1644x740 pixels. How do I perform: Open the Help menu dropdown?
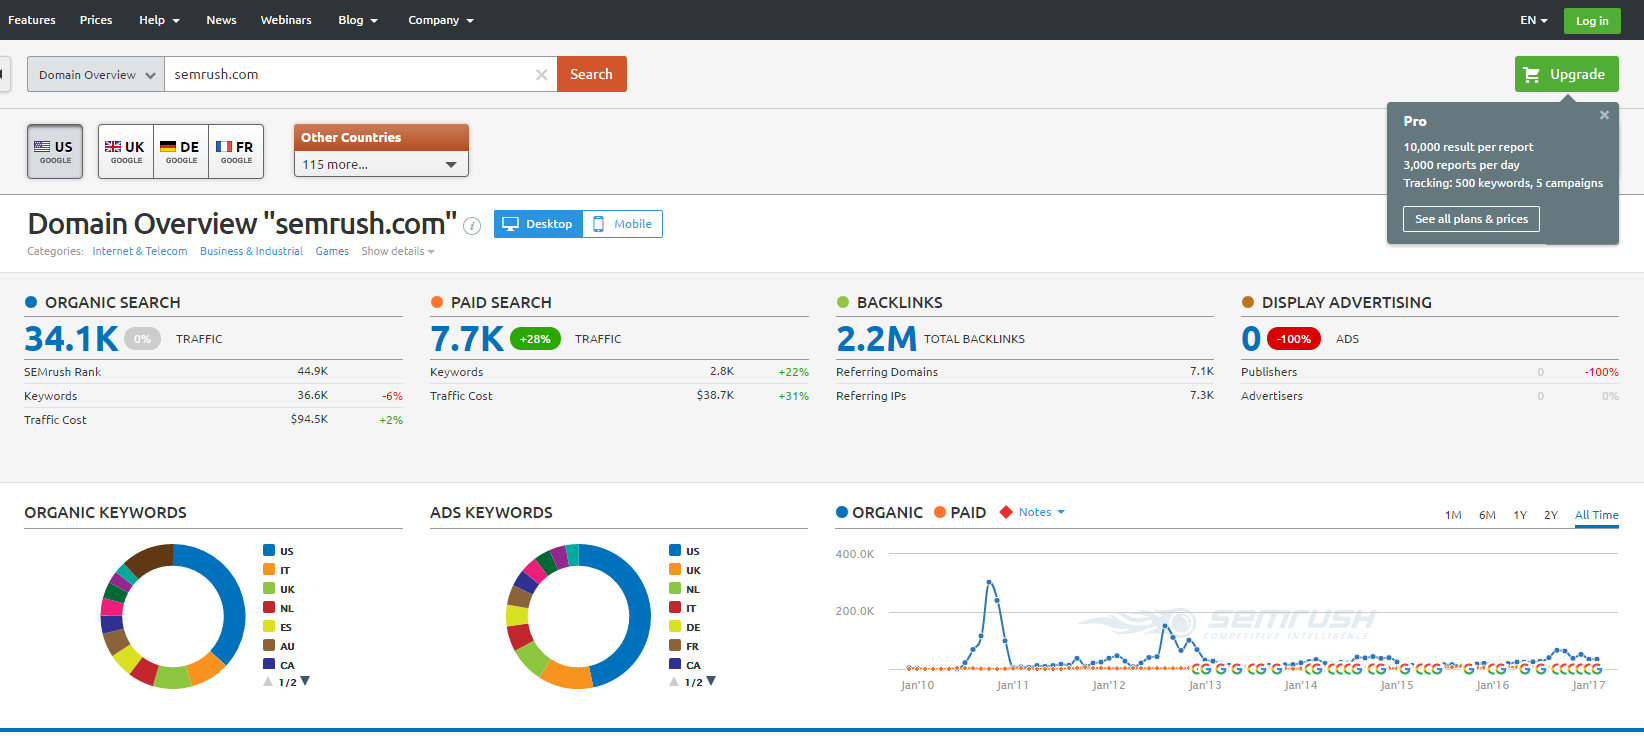[x=159, y=20]
